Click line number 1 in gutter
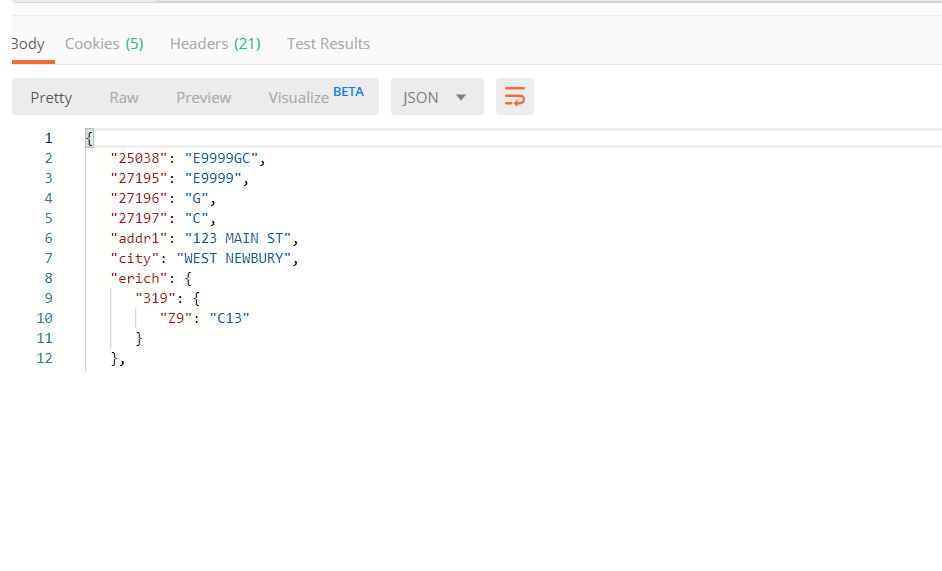Viewport: 942px width, 571px height. [49, 138]
